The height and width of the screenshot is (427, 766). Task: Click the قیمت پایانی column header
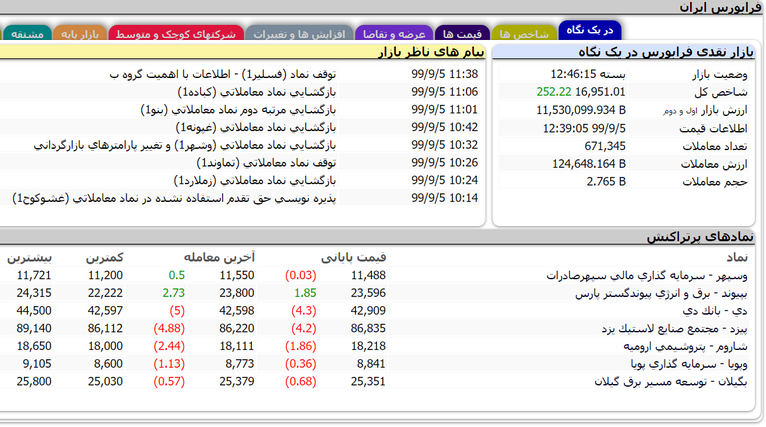click(x=353, y=257)
